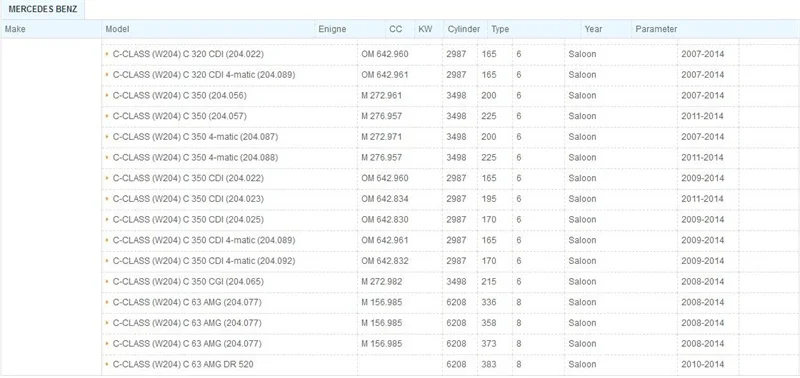The width and height of the screenshot is (800, 378).
Task: Click cylinder count 8 in the C 63 AMG DR 520 row
Action: pos(519,364)
